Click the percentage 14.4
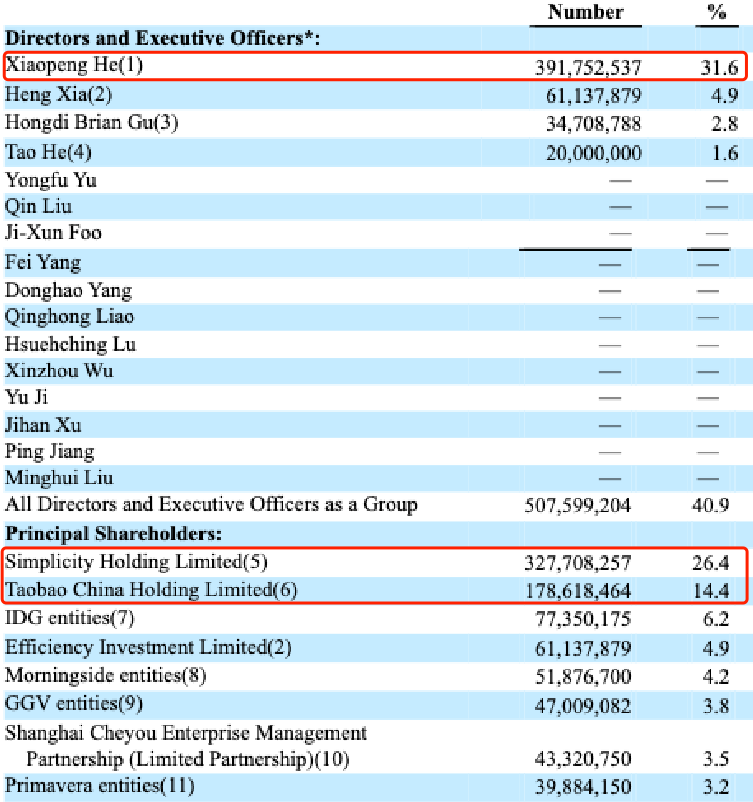Screen dimensions: 753x802 [711, 591]
